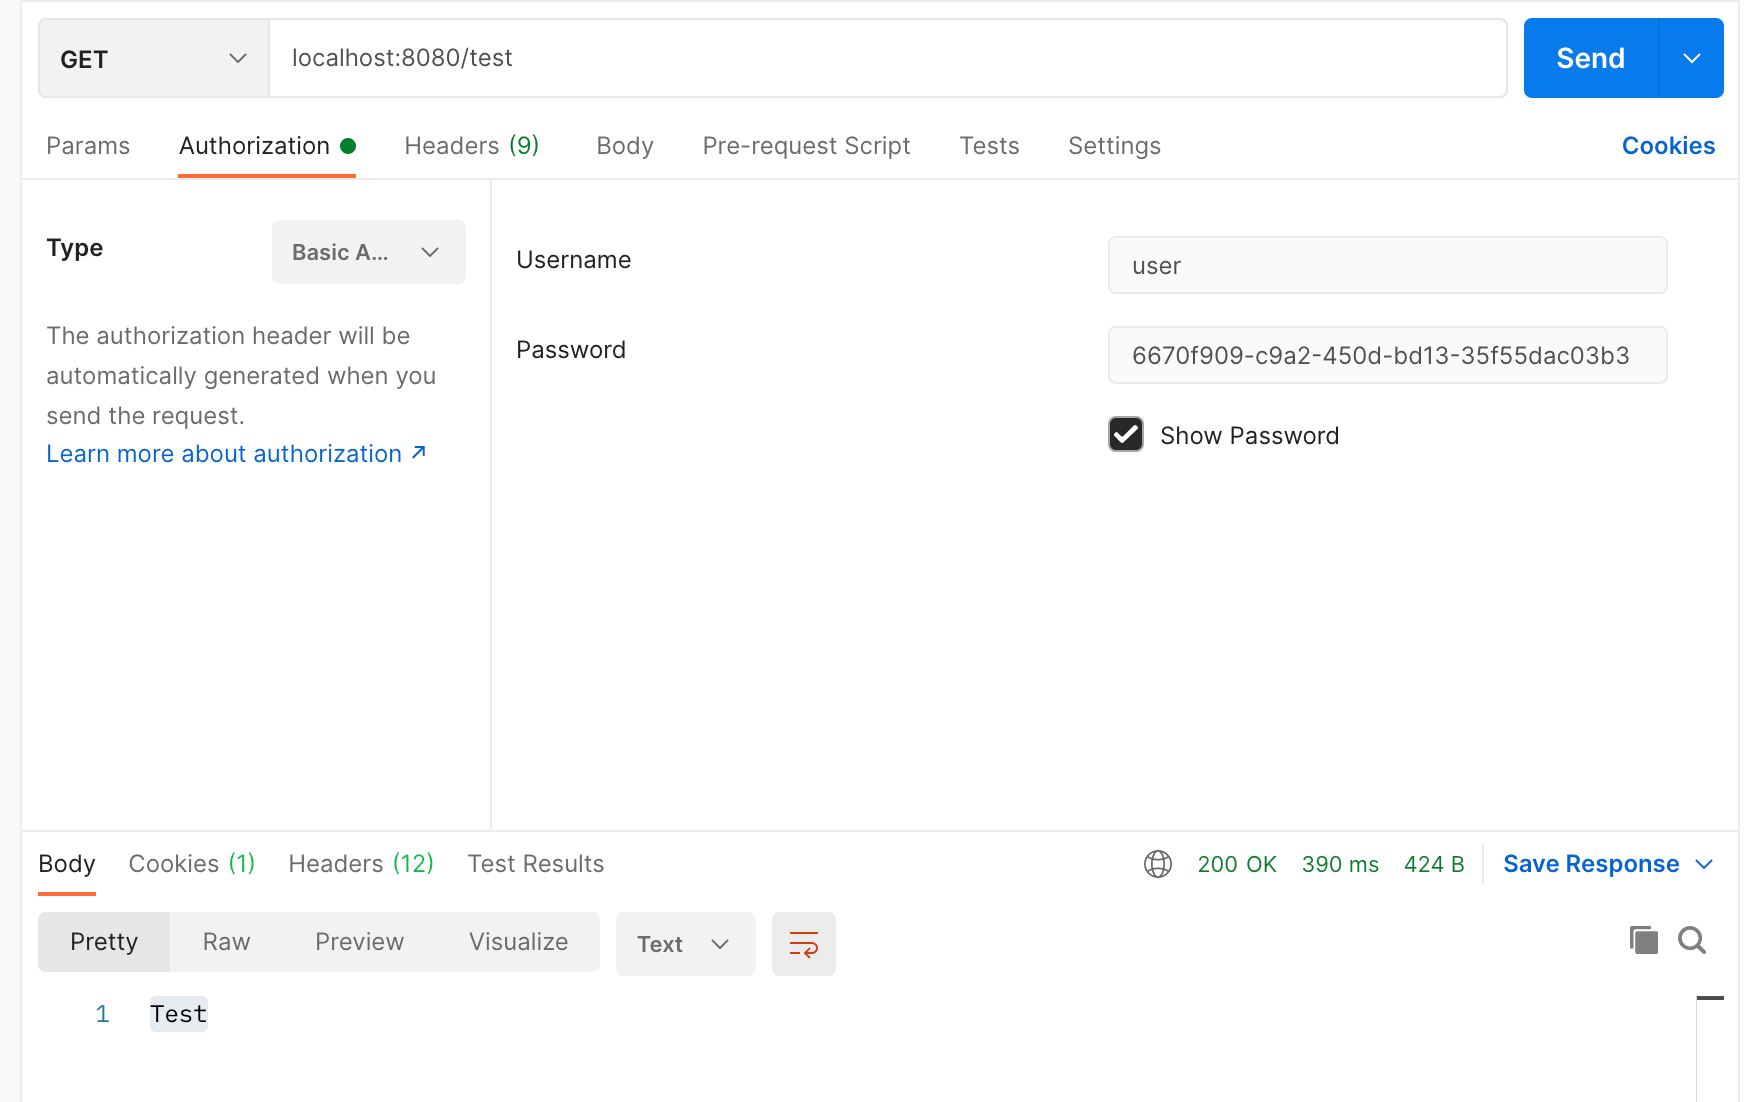Open the GET method dropdown
Screen dimensions: 1760x1102
pyautogui.click(x=152, y=58)
